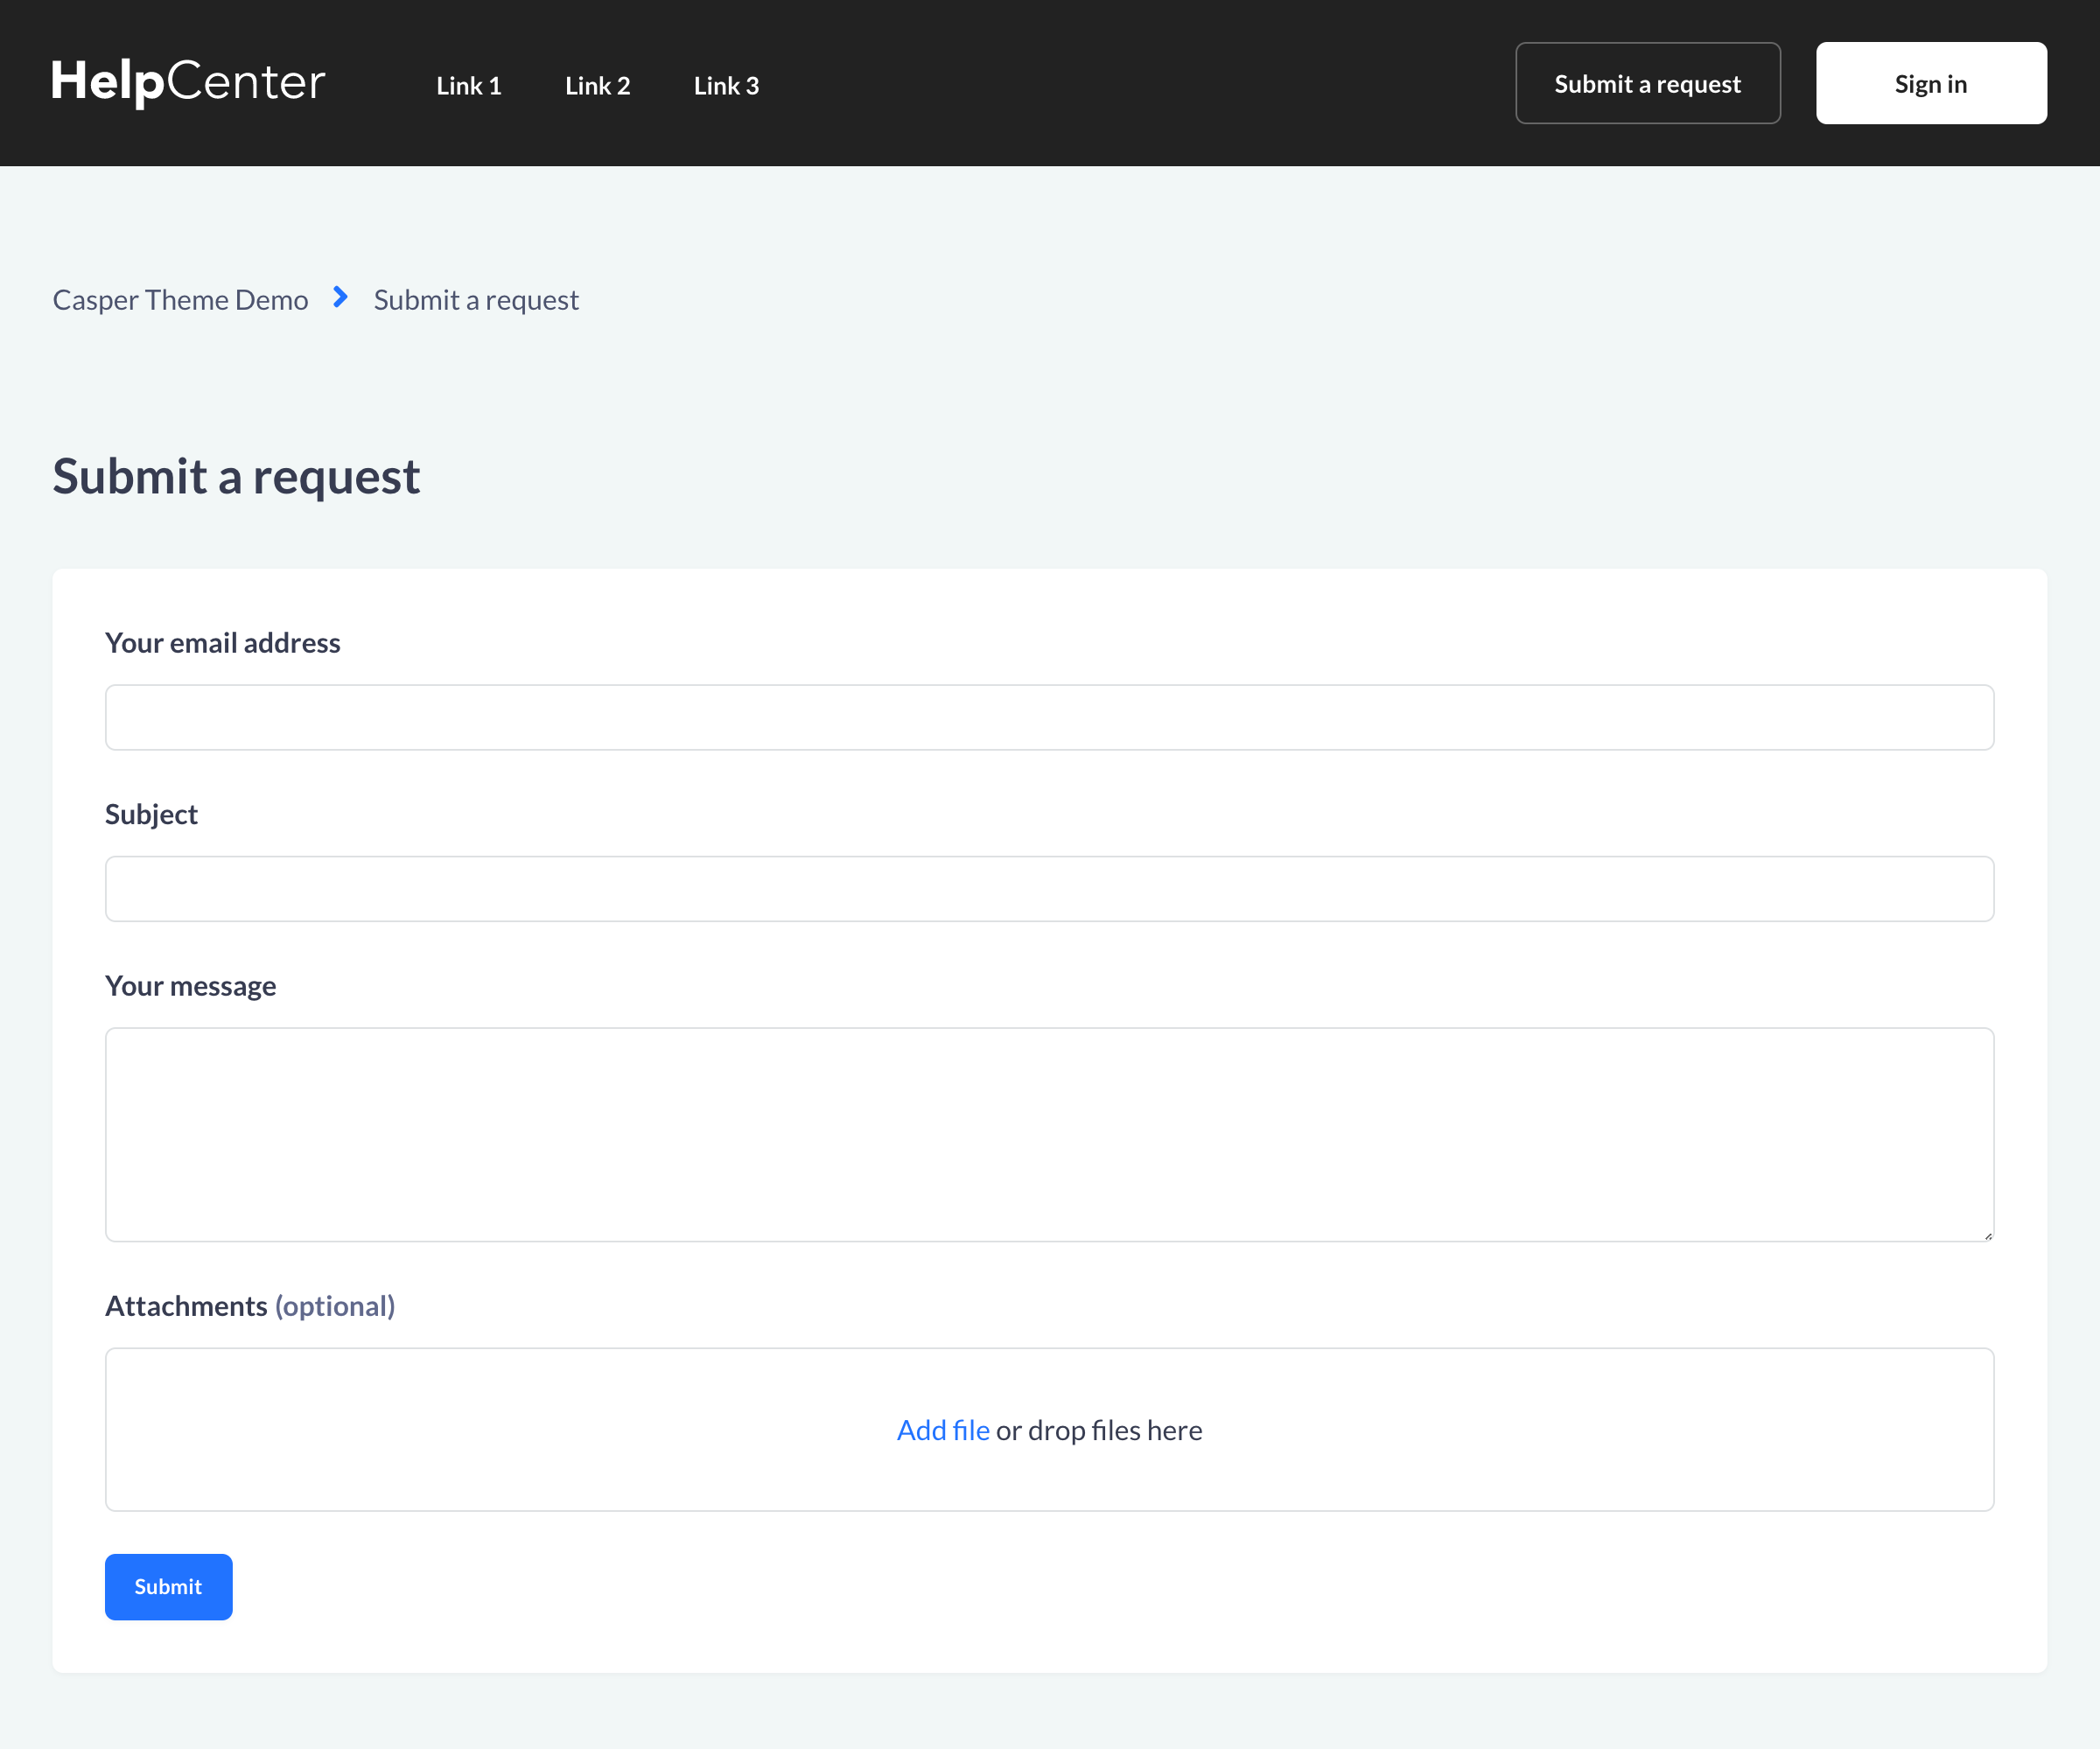Go to Casper Theme Demo breadcrumb
The image size is (2100, 1749).
click(180, 300)
